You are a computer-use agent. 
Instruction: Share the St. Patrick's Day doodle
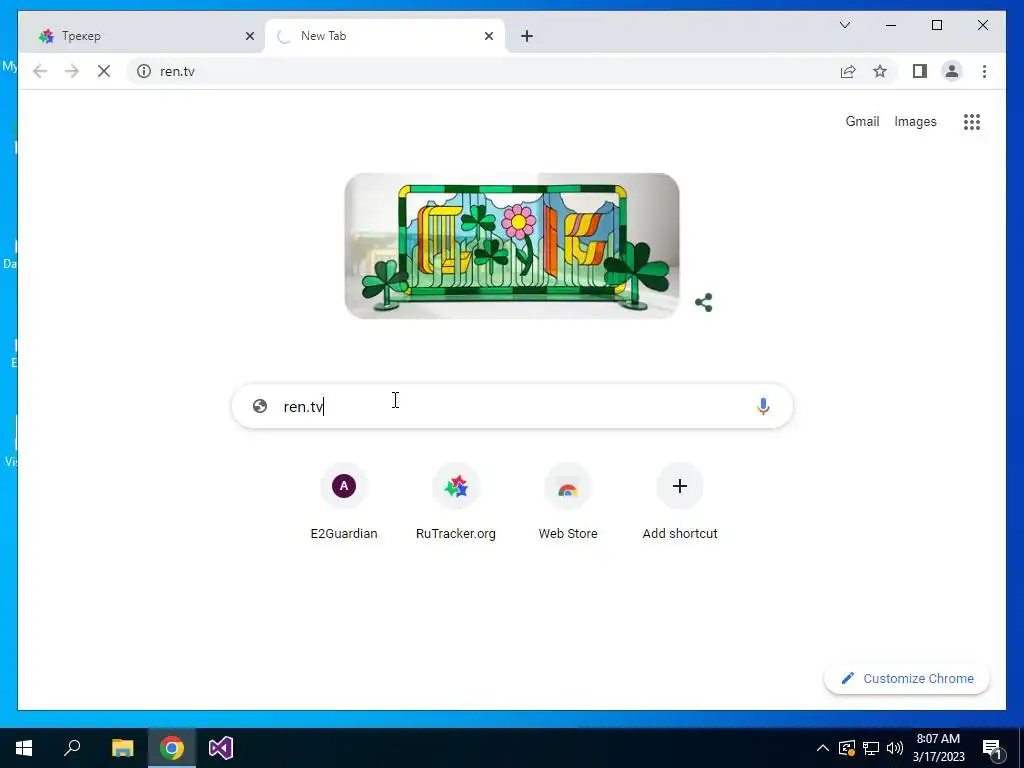click(x=703, y=302)
